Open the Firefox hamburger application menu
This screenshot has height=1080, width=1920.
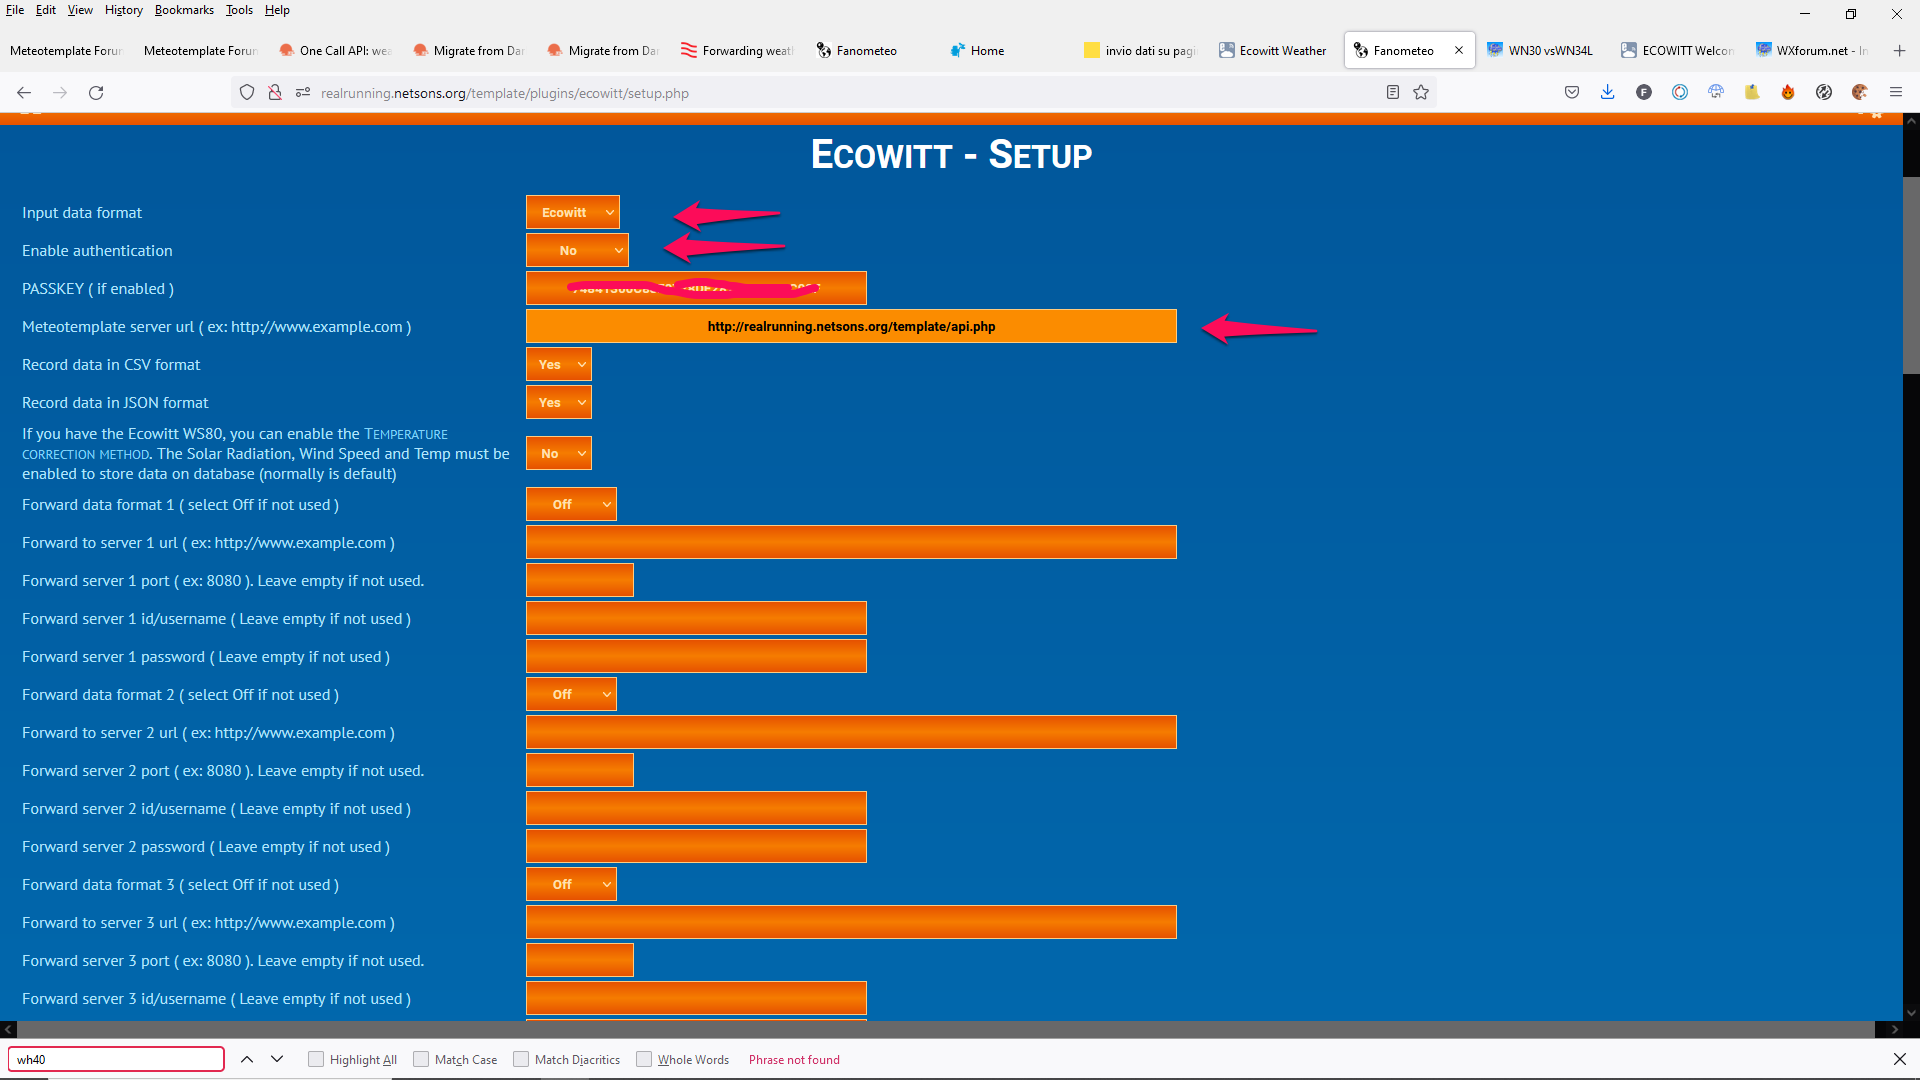tap(1896, 93)
